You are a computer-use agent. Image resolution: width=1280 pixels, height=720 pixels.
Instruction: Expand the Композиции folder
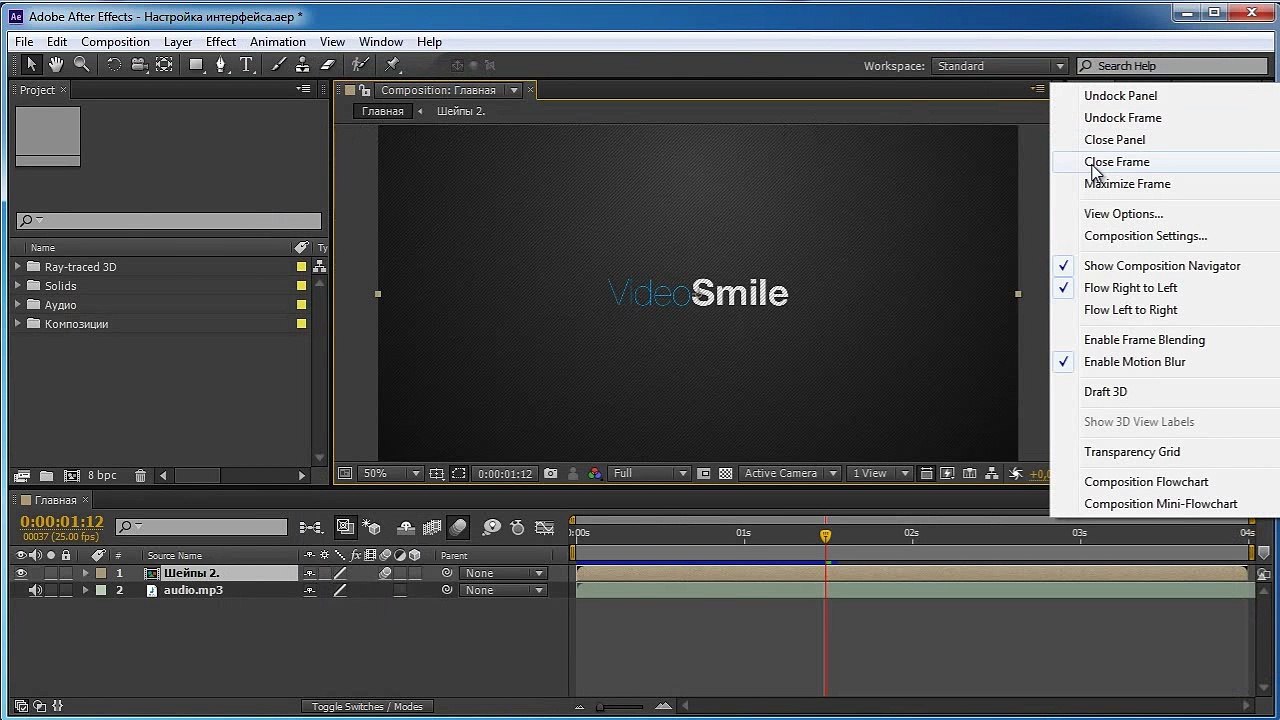pos(18,324)
